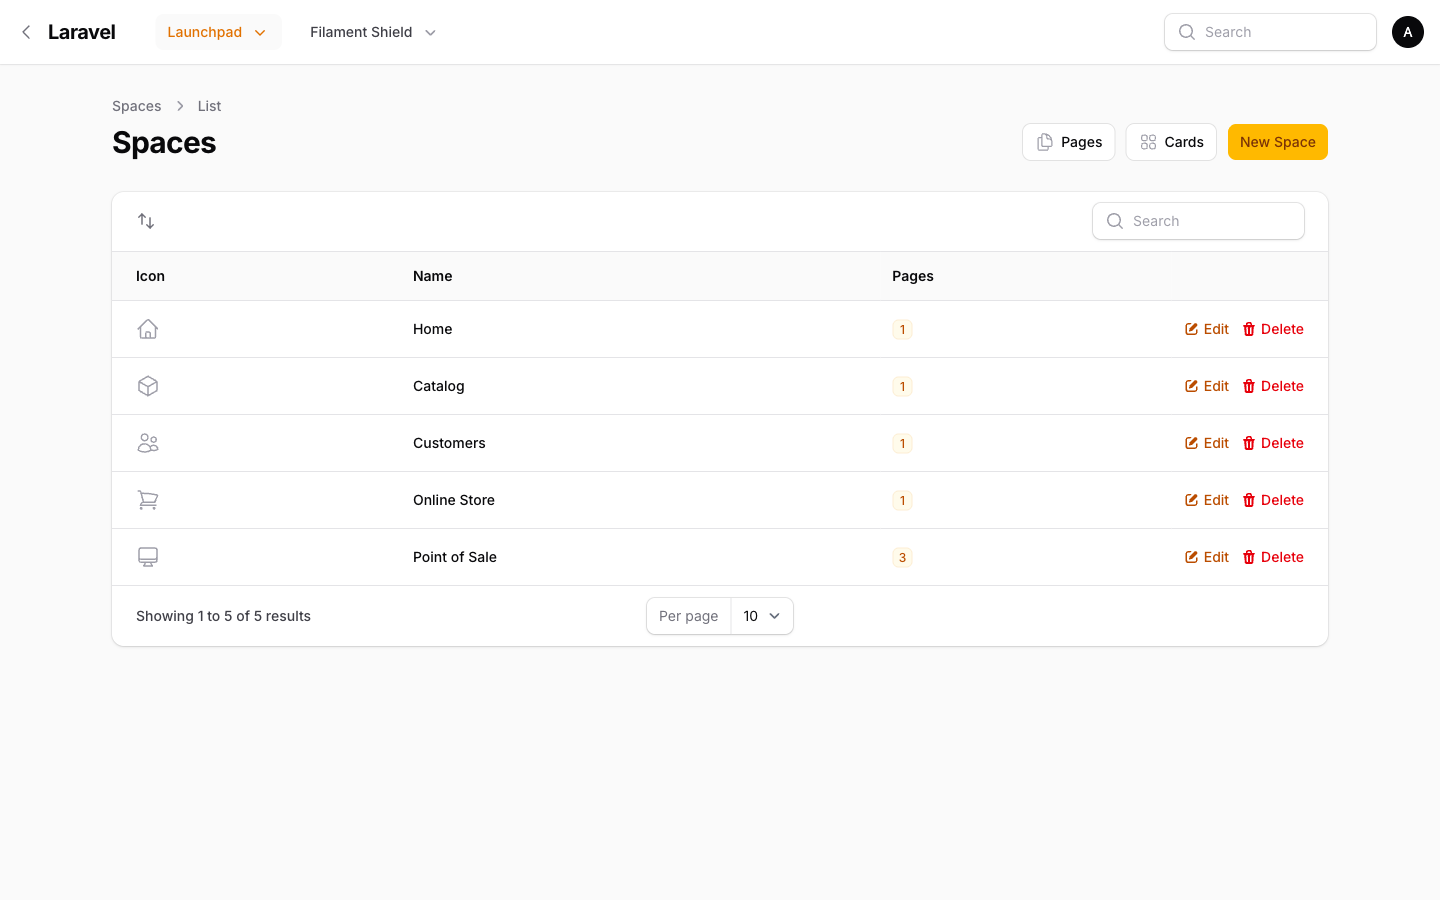
Task: Click the Home row house icon
Action: pyautogui.click(x=148, y=329)
